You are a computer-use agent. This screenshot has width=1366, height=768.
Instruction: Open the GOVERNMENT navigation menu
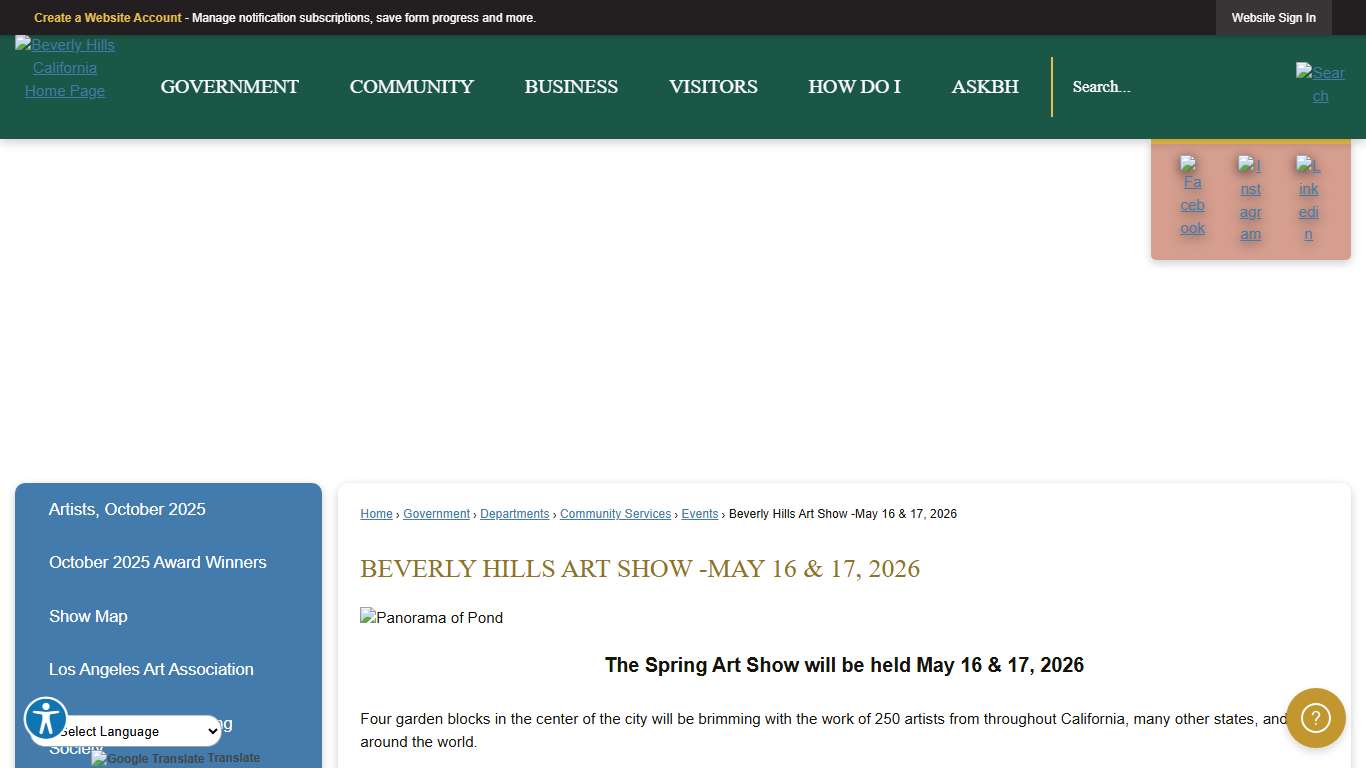point(229,87)
